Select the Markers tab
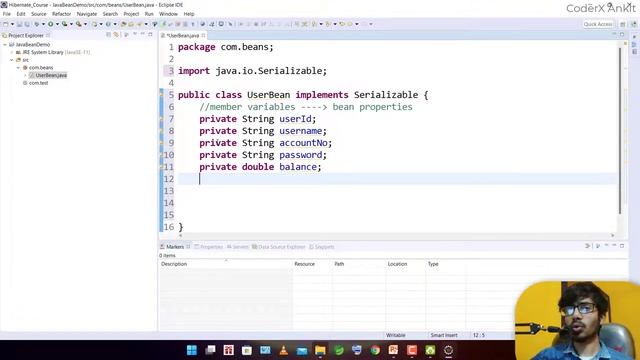 (x=175, y=247)
